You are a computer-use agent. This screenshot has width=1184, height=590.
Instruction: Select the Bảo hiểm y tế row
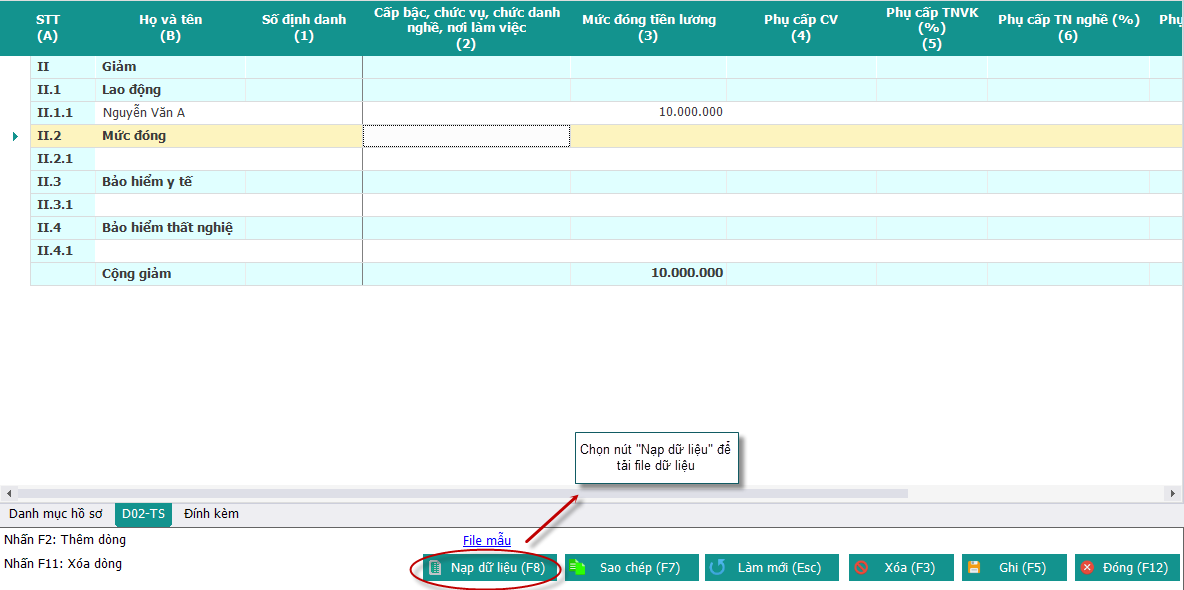coord(607,182)
